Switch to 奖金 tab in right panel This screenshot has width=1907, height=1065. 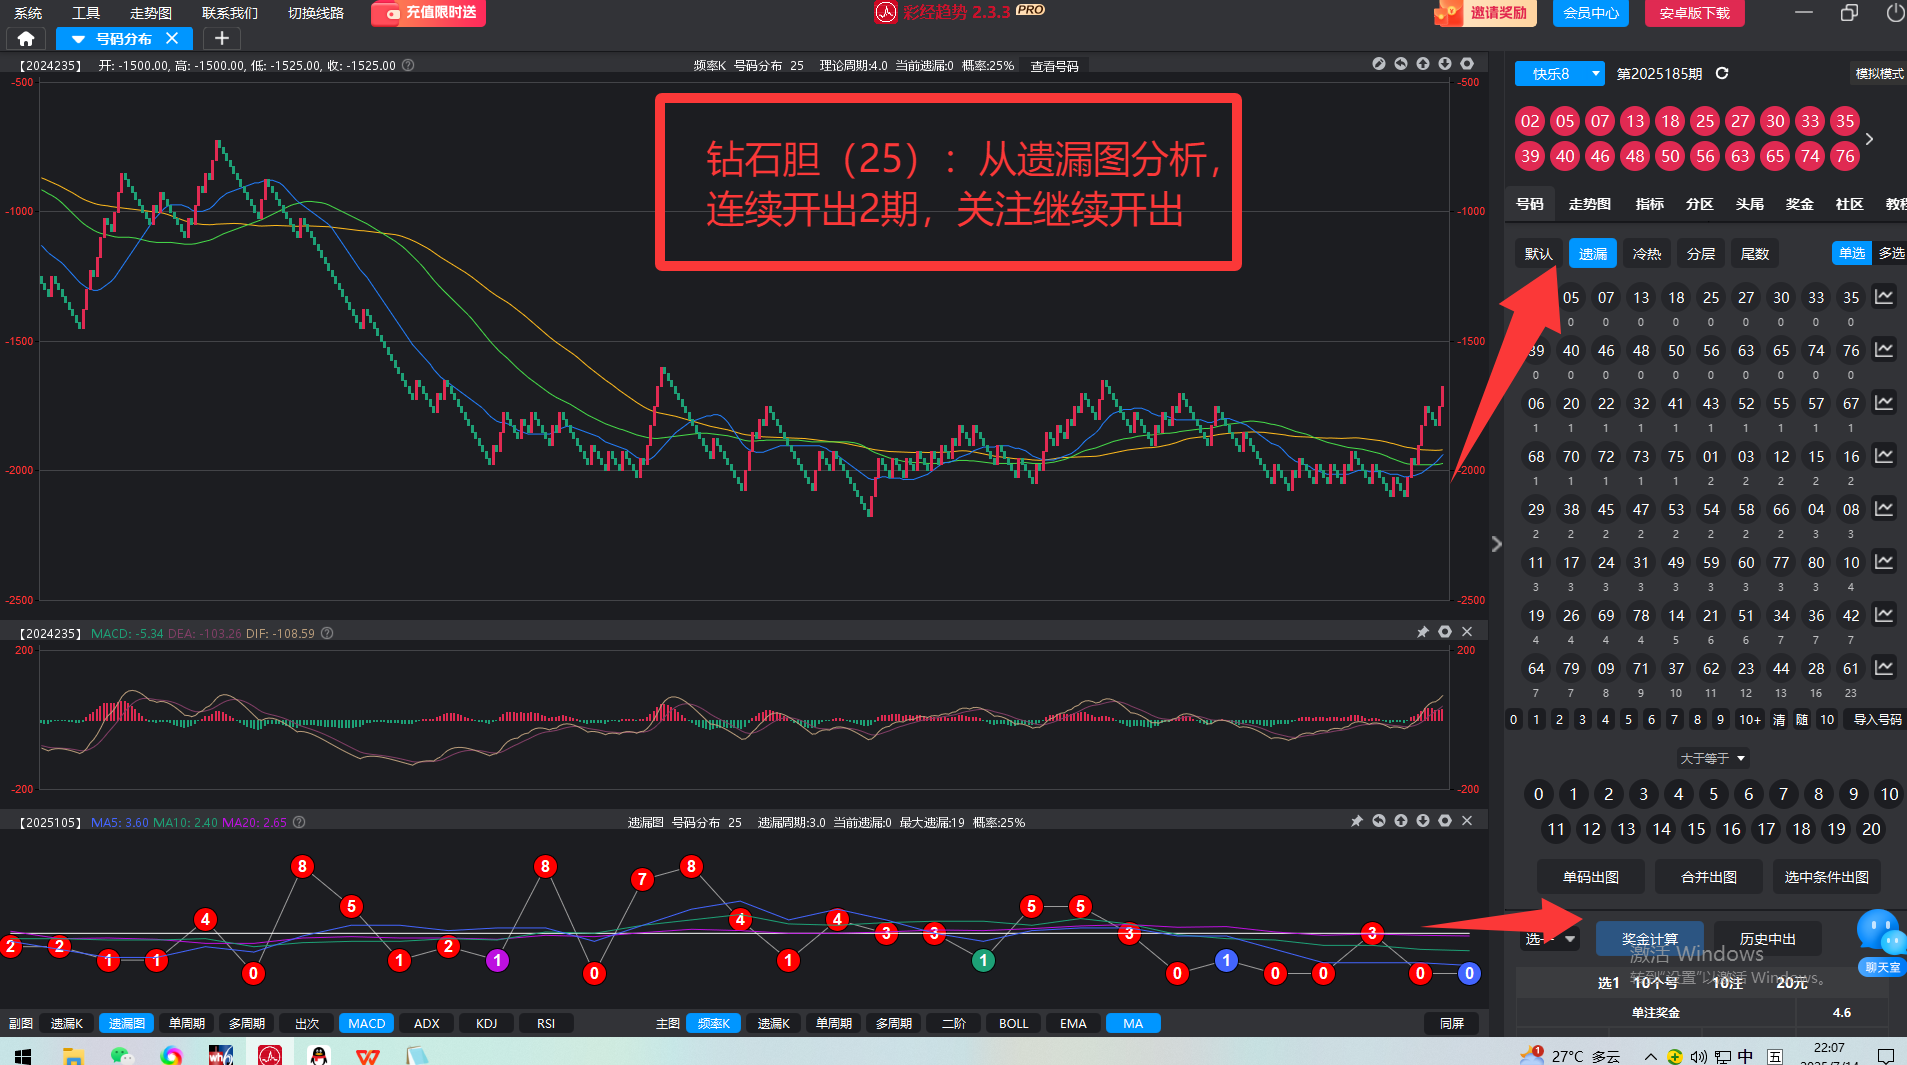[1799, 203]
